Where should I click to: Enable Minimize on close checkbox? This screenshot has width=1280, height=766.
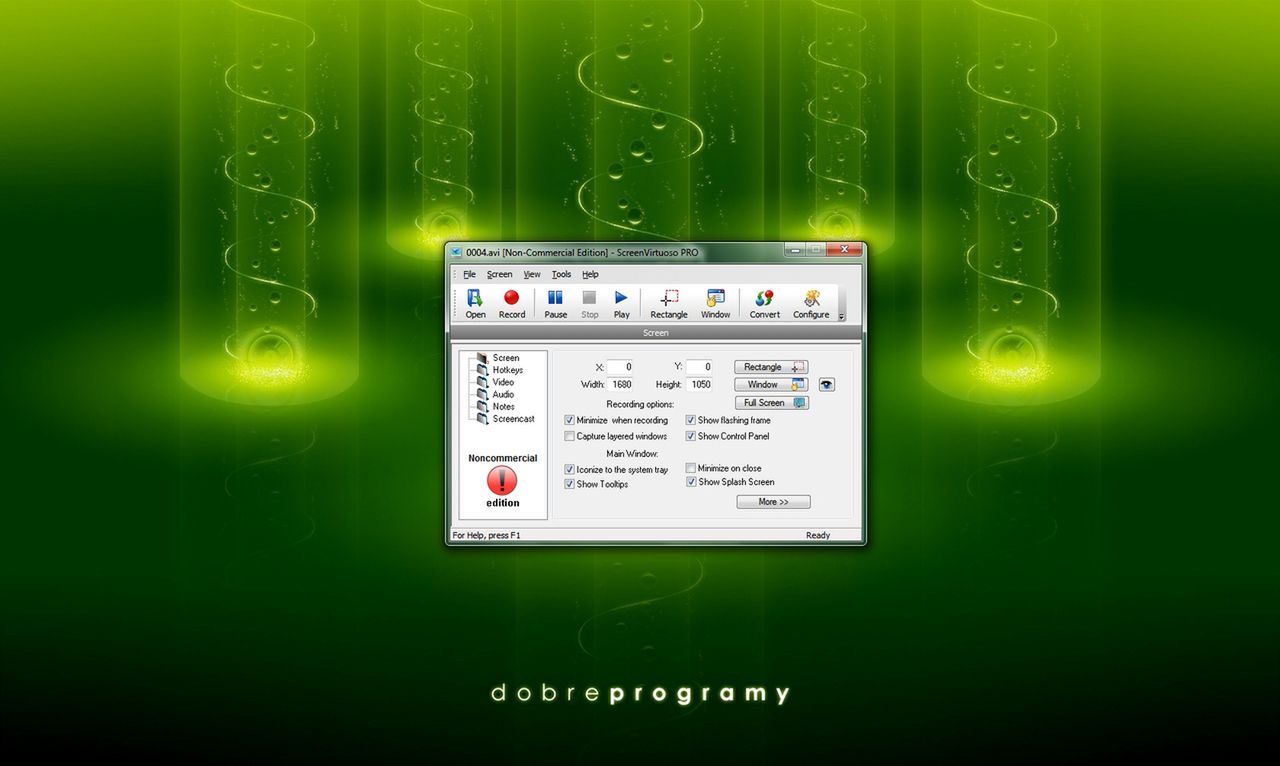point(691,468)
